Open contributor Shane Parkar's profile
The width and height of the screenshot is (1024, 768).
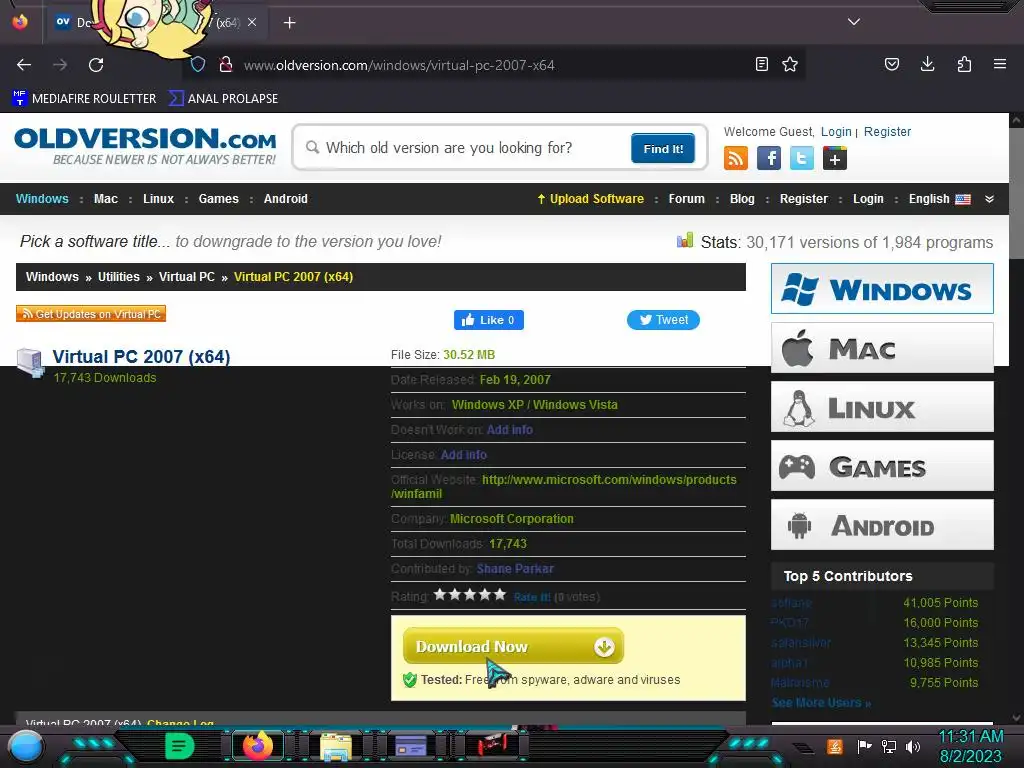coord(515,569)
